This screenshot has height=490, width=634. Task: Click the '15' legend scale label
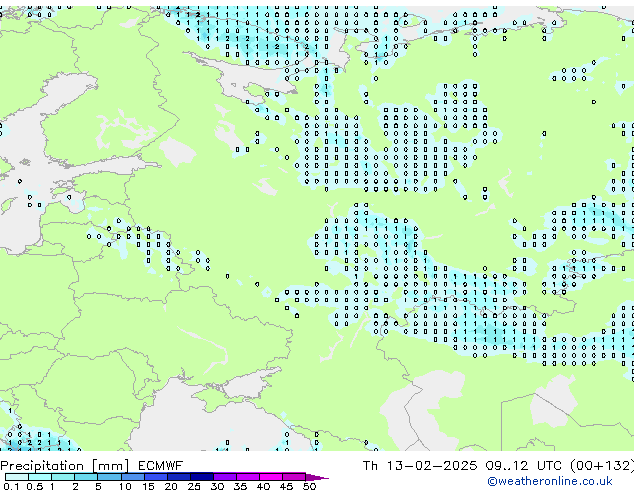tap(148, 486)
